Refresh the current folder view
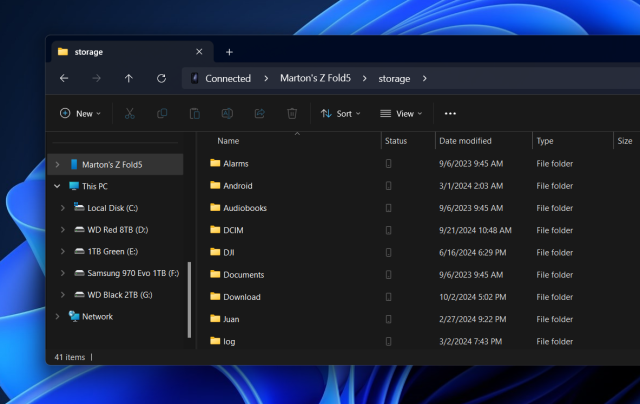The height and width of the screenshot is (404, 640). [161, 78]
